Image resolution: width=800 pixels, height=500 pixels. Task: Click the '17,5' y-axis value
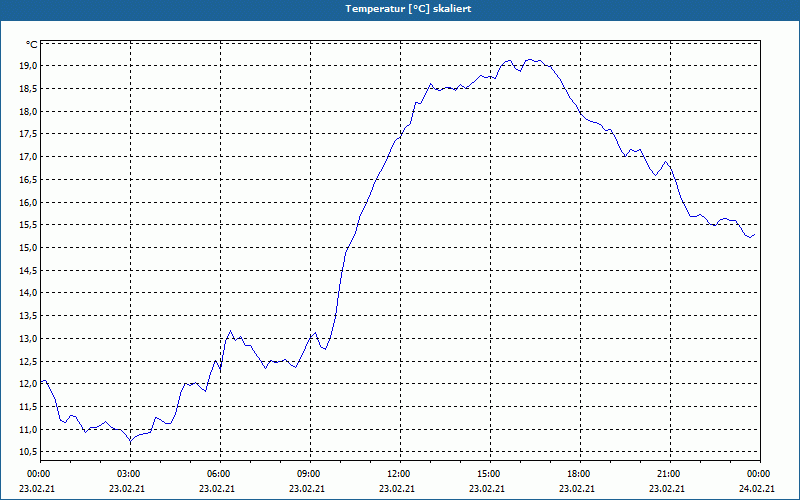pos(29,134)
